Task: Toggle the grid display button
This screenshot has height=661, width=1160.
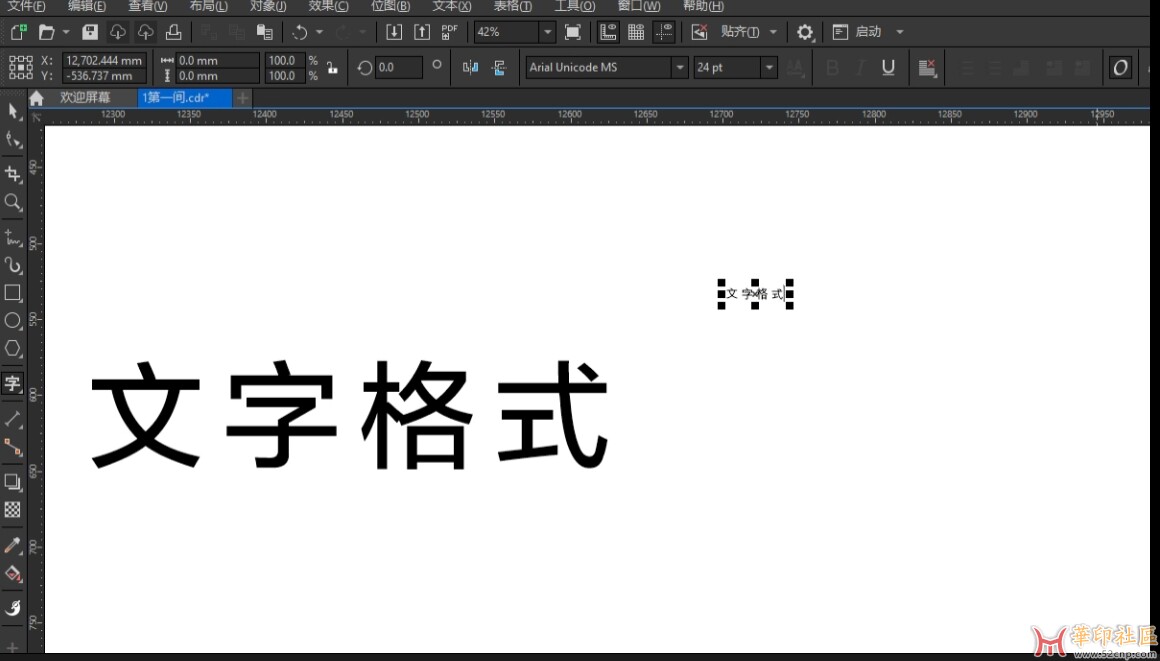Action: point(636,31)
